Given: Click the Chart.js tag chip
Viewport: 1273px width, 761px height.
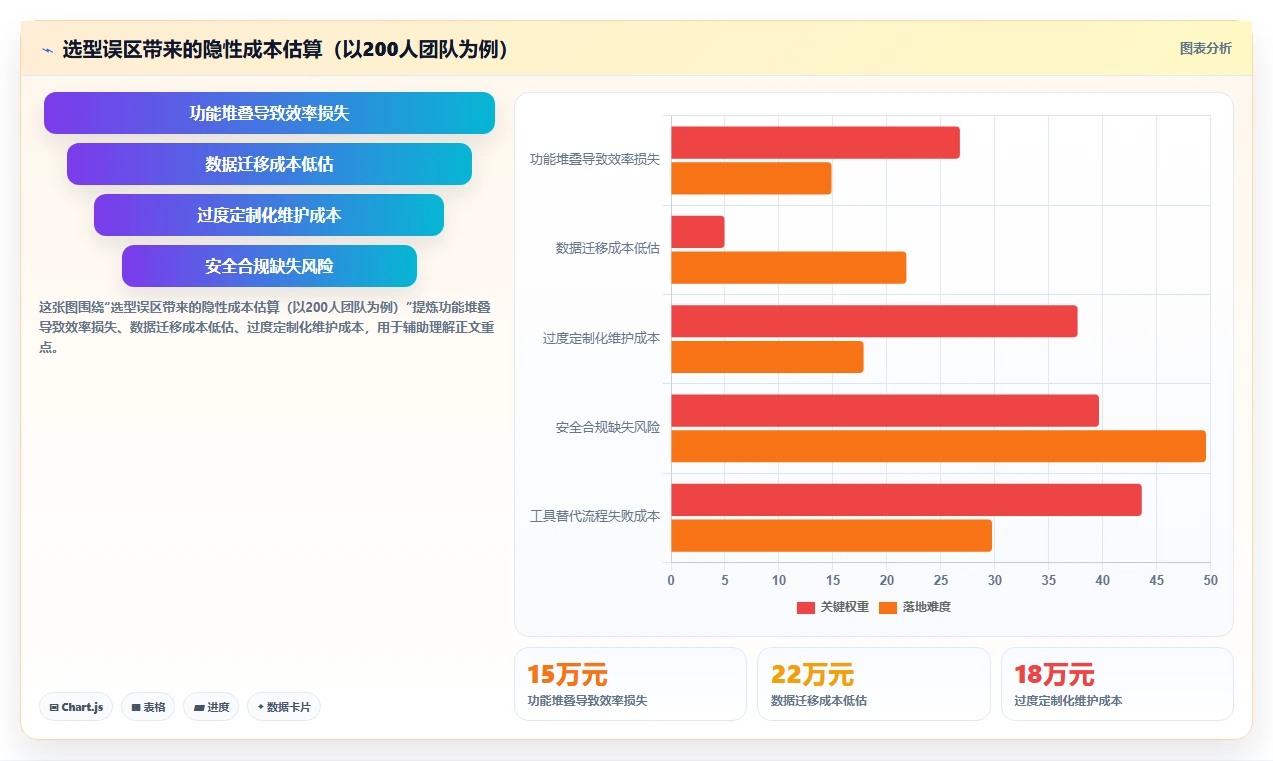Looking at the screenshot, I should point(77,707).
